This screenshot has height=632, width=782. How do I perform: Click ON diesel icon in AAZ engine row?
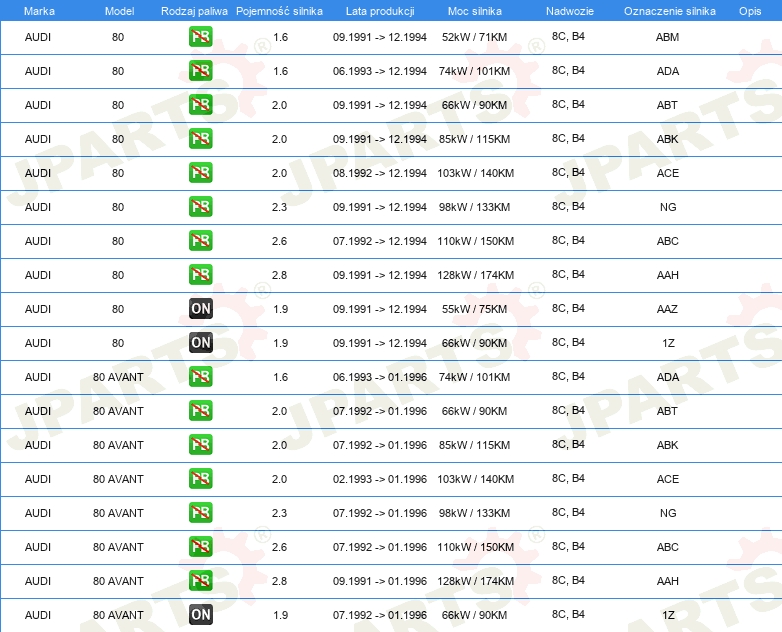coord(200,309)
